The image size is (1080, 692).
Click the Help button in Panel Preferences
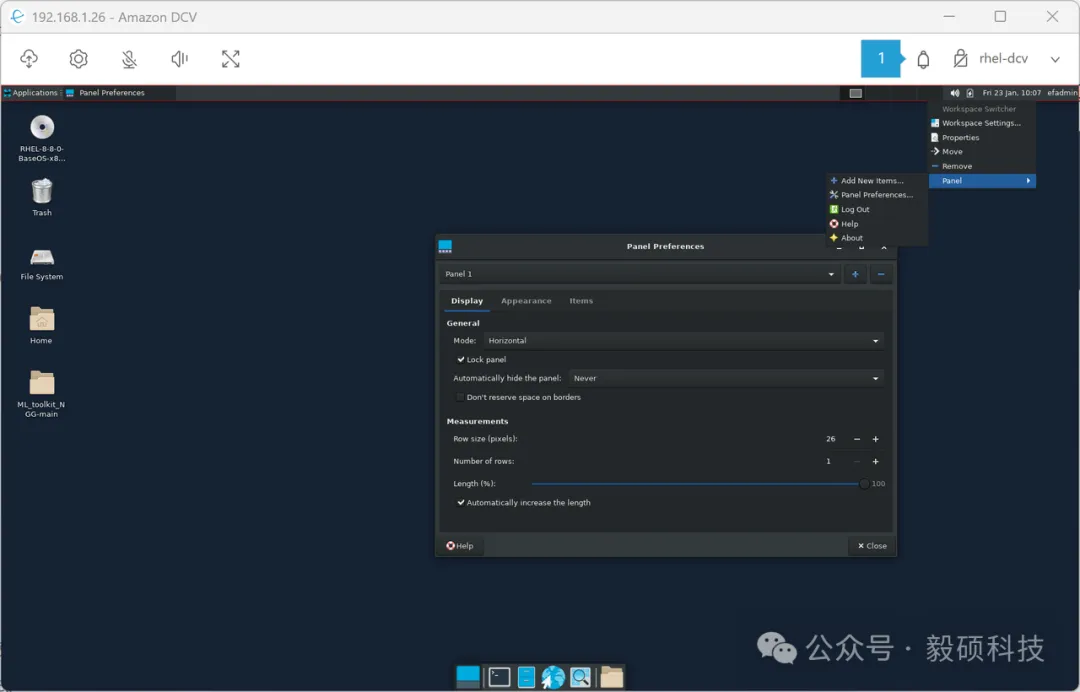461,546
